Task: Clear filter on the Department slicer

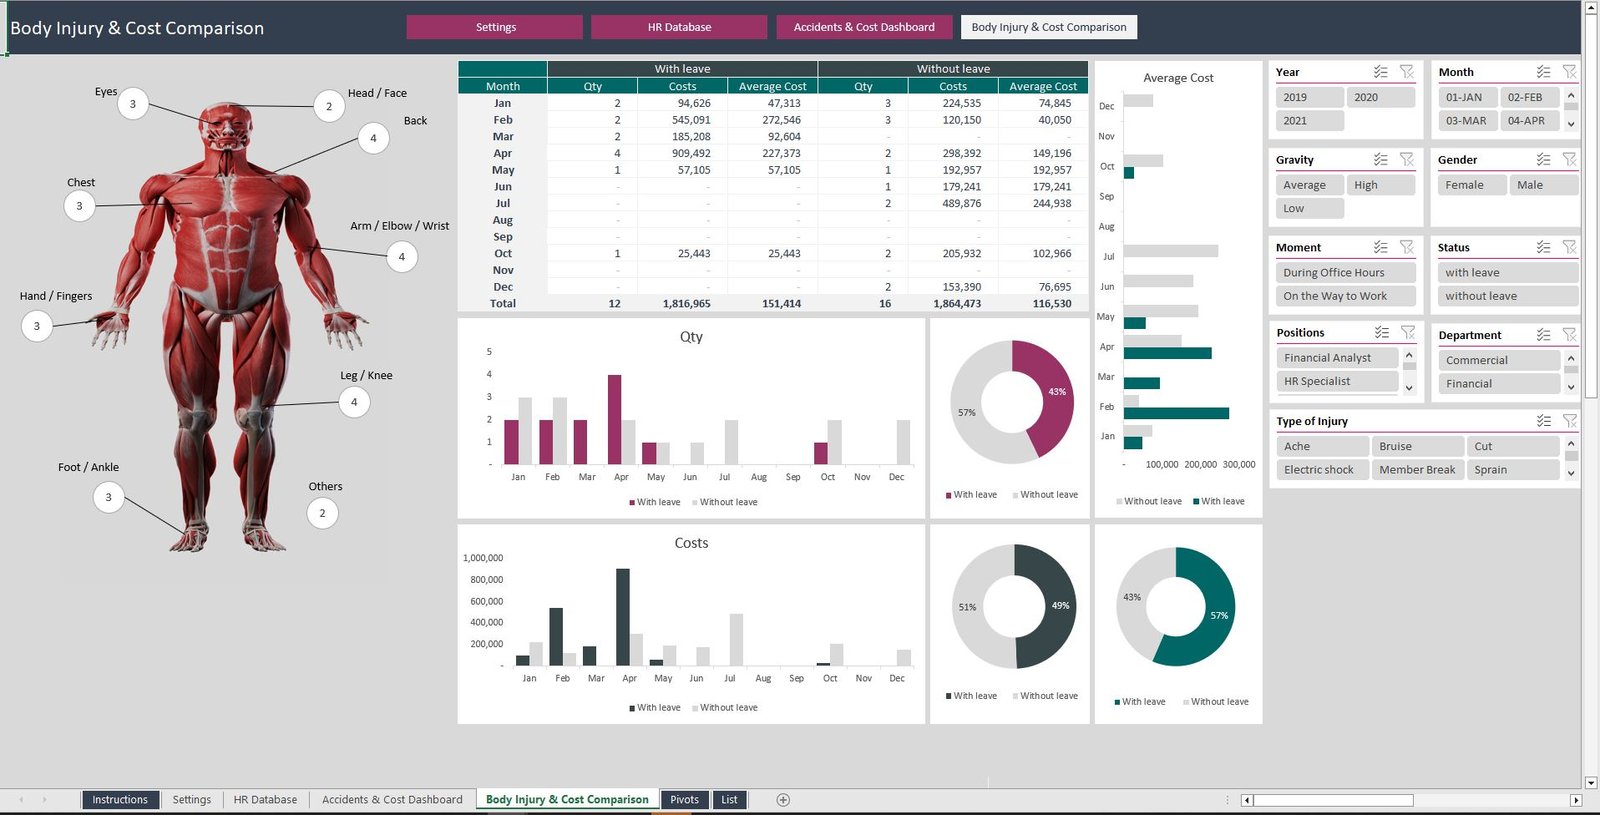Action: (1570, 335)
